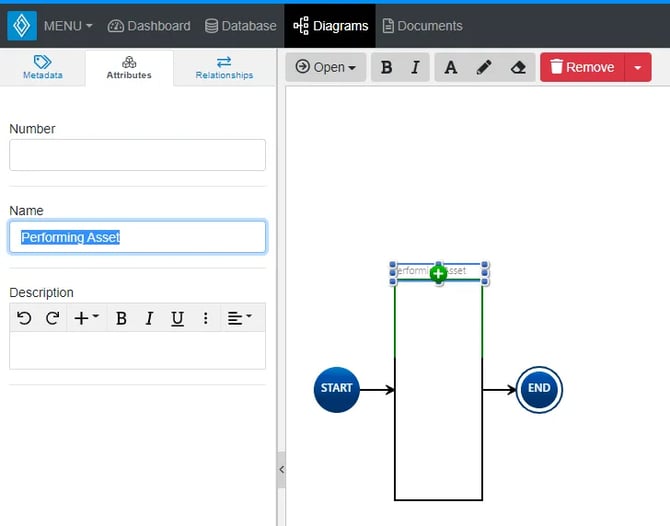This screenshot has width=670, height=526.
Task: Open the Description insert plus dropdown
Action: (87, 318)
